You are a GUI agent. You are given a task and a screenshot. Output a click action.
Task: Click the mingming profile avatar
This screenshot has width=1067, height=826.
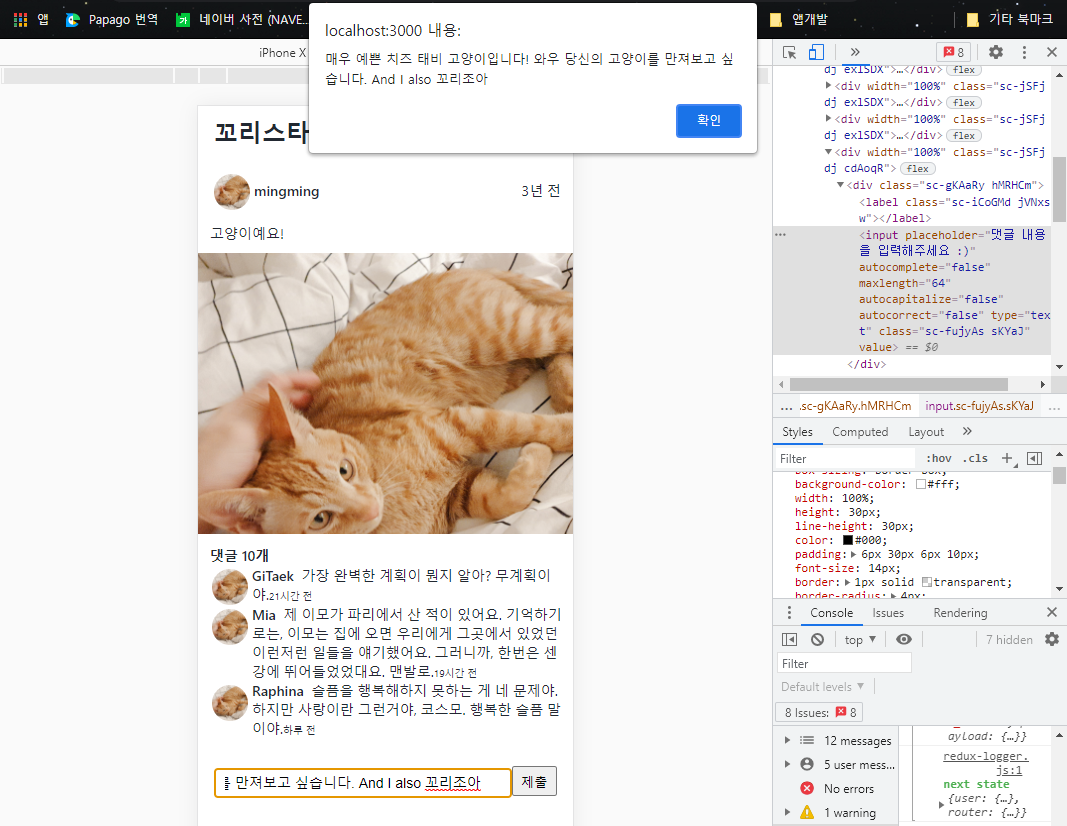[232, 192]
